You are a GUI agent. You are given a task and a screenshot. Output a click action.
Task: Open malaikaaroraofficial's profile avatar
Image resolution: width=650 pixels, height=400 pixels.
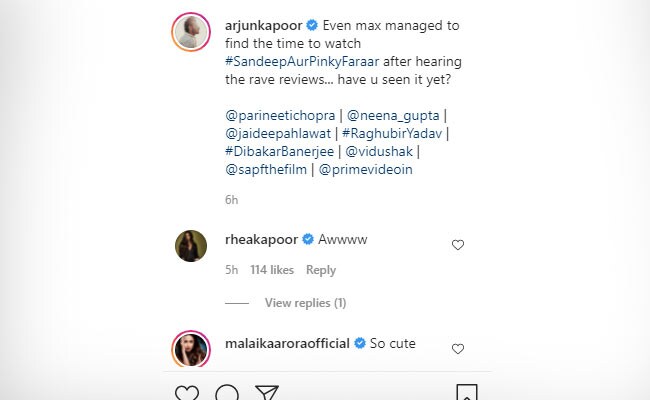190,347
